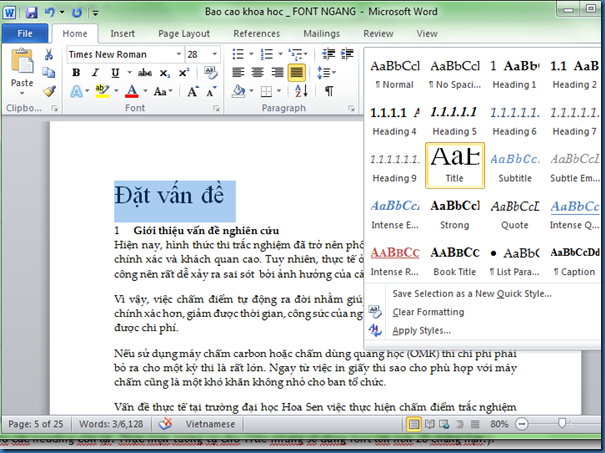
Task: Click the Text Effects glowing A icon
Action: tap(76, 91)
